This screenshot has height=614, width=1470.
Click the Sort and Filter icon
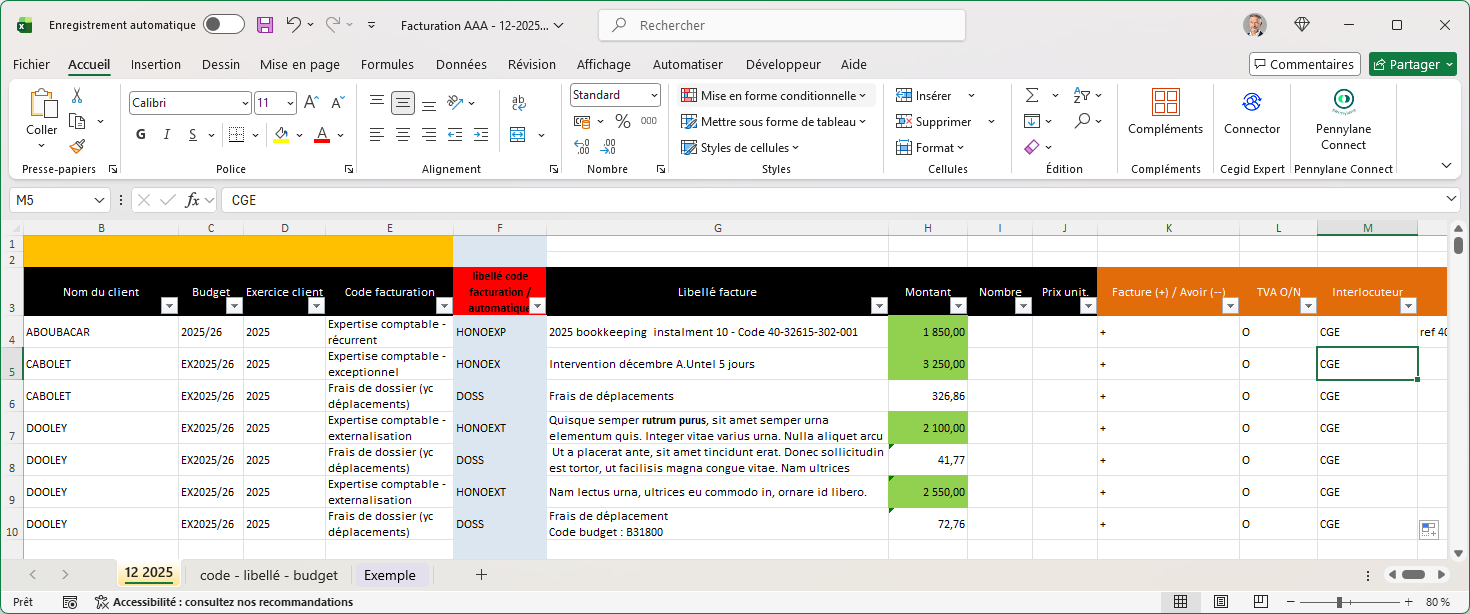point(1081,95)
